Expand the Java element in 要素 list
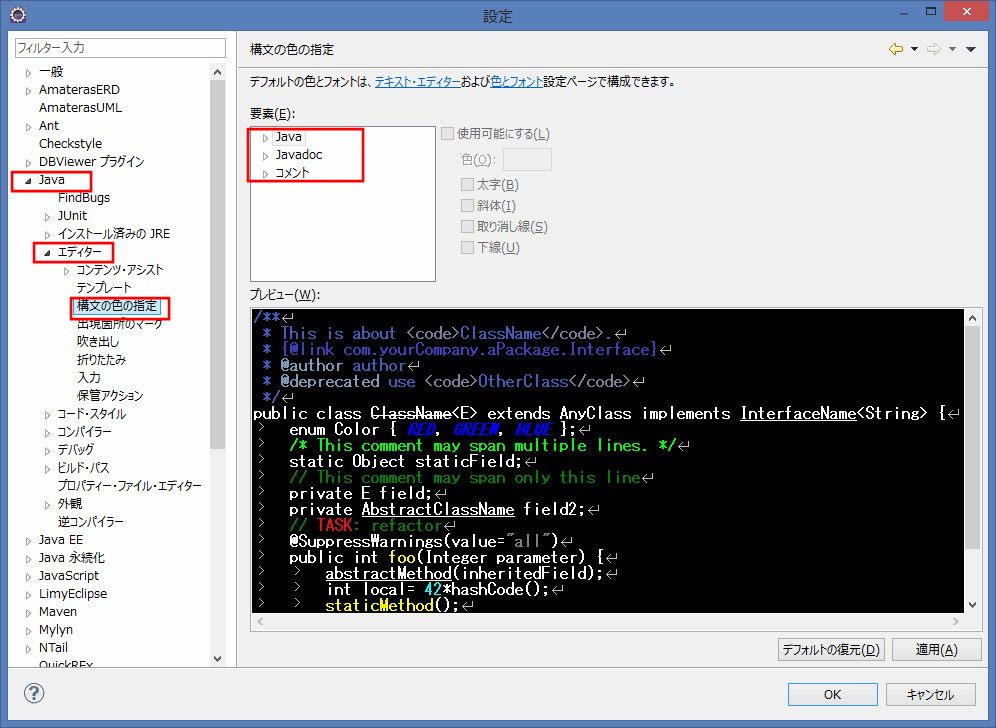This screenshot has width=996, height=728. pos(266,138)
